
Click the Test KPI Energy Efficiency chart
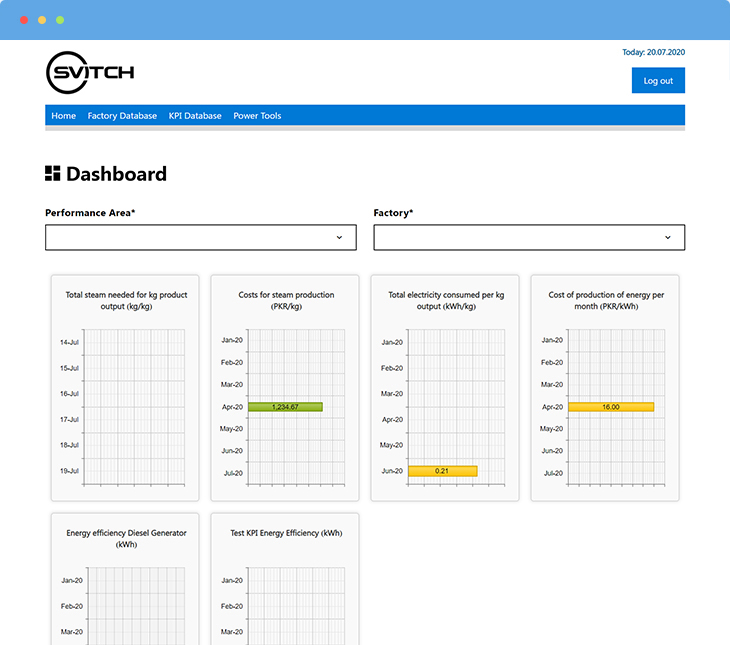(285, 580)
